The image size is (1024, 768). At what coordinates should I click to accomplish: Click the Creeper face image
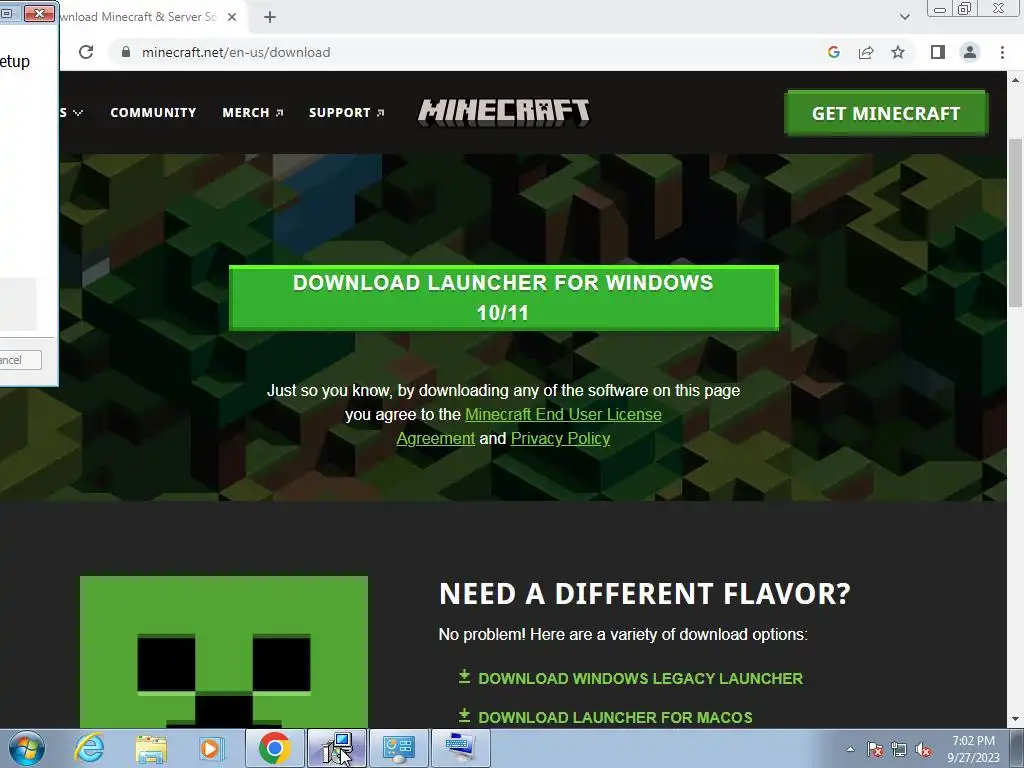[224, 652]
